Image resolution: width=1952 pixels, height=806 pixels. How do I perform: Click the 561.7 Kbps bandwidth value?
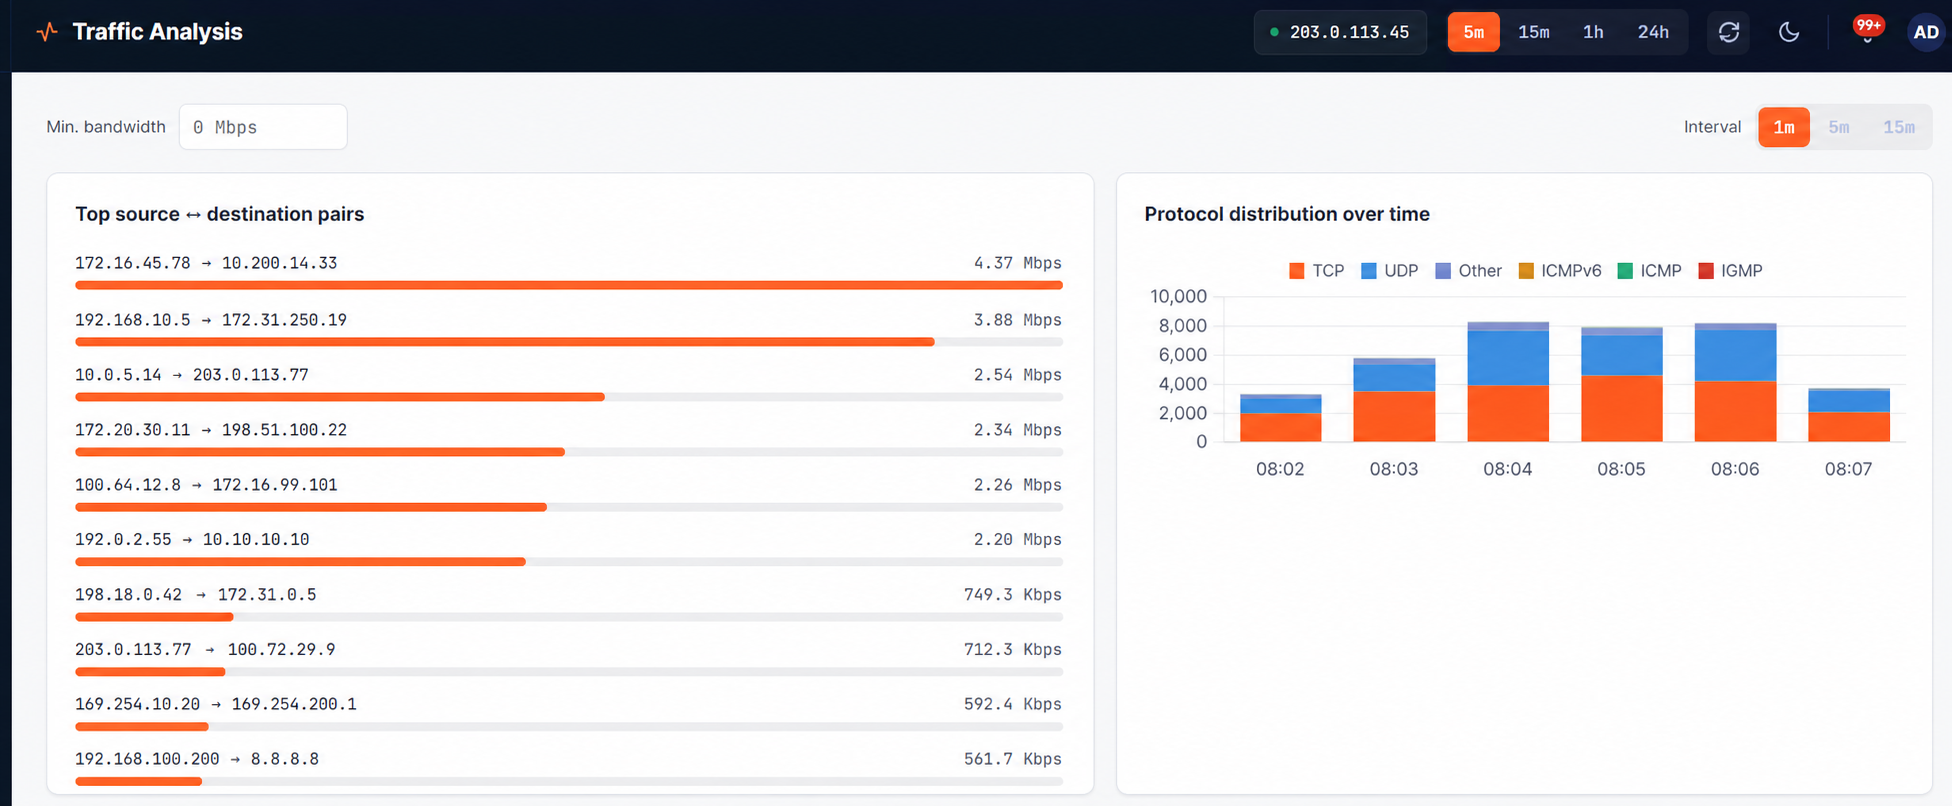coord(1013,760)
